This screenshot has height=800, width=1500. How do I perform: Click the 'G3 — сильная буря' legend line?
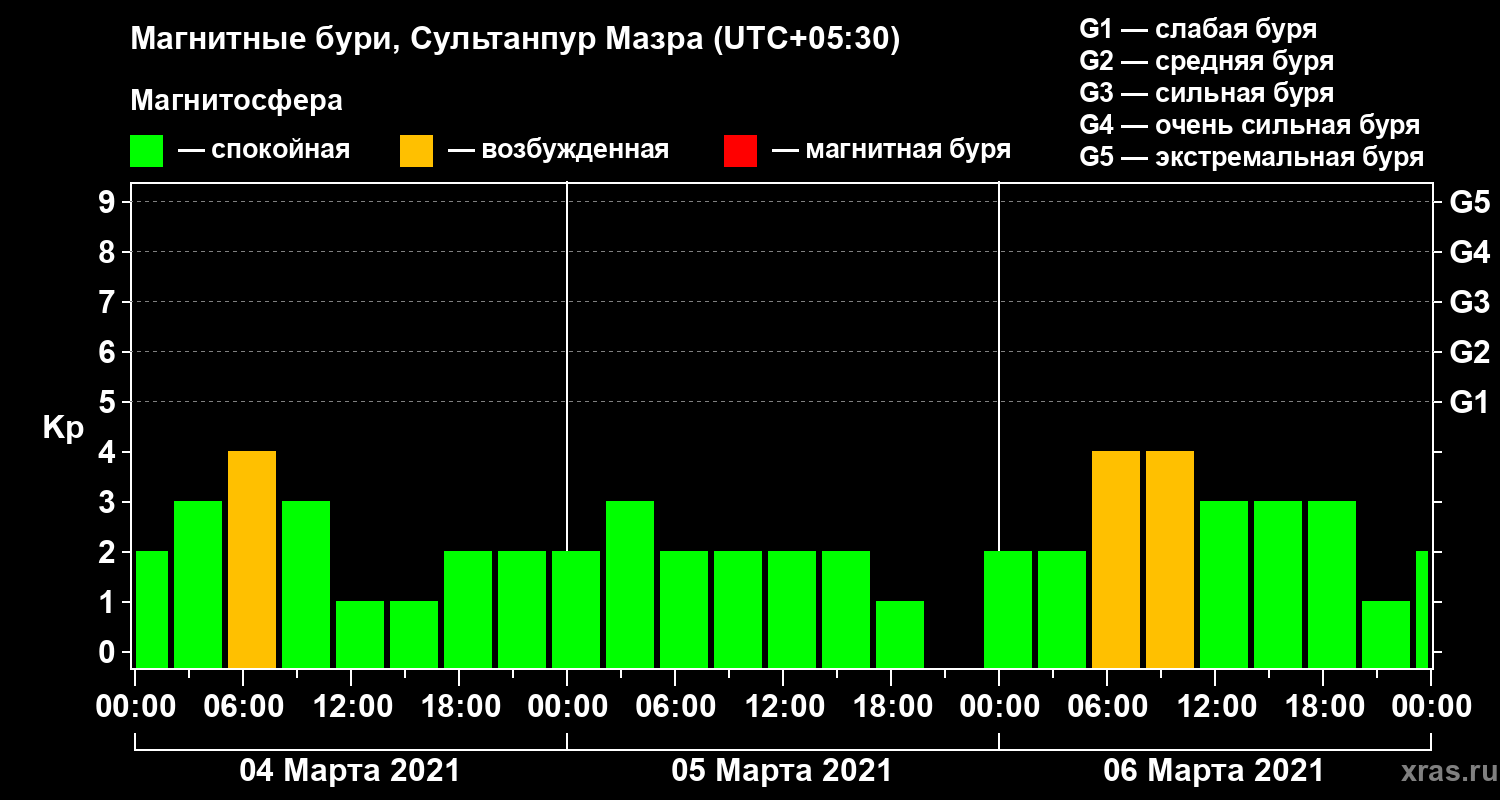point(1207,93)
